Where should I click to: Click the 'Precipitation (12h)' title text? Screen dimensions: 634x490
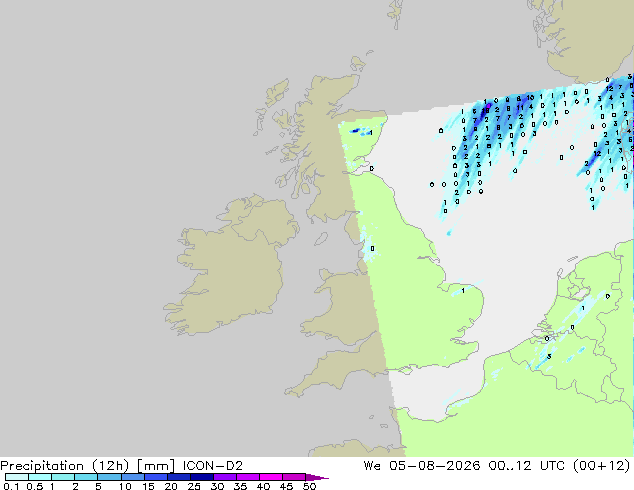click(x=65, y=466)
